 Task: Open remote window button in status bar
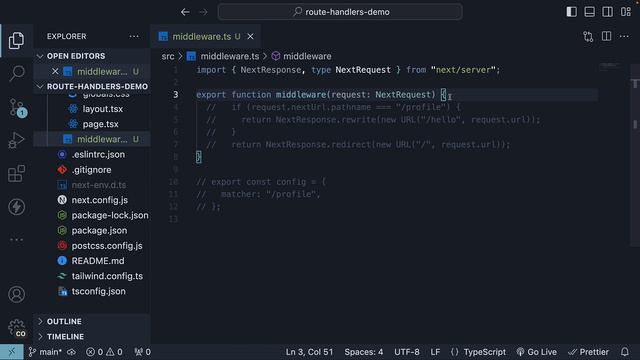coord(11,352)
